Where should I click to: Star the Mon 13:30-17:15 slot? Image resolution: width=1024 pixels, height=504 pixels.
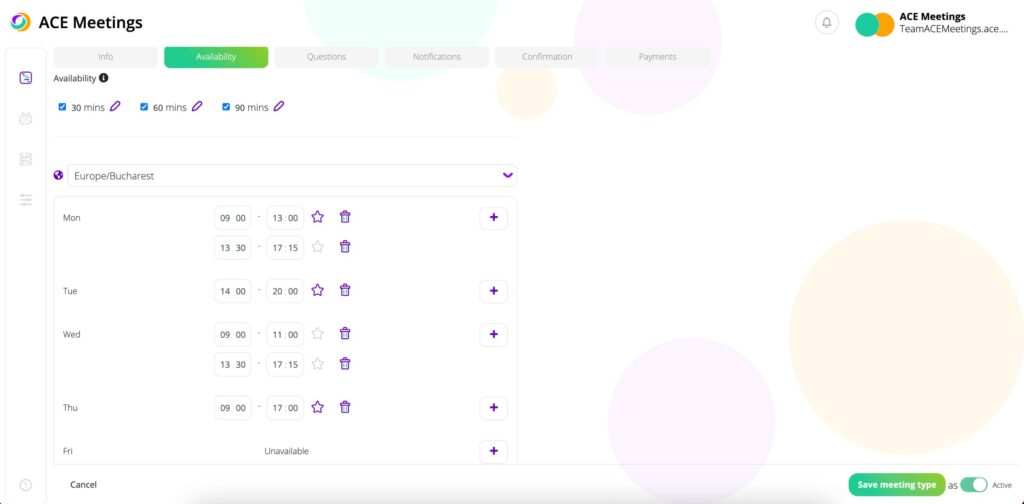point(317,247)
